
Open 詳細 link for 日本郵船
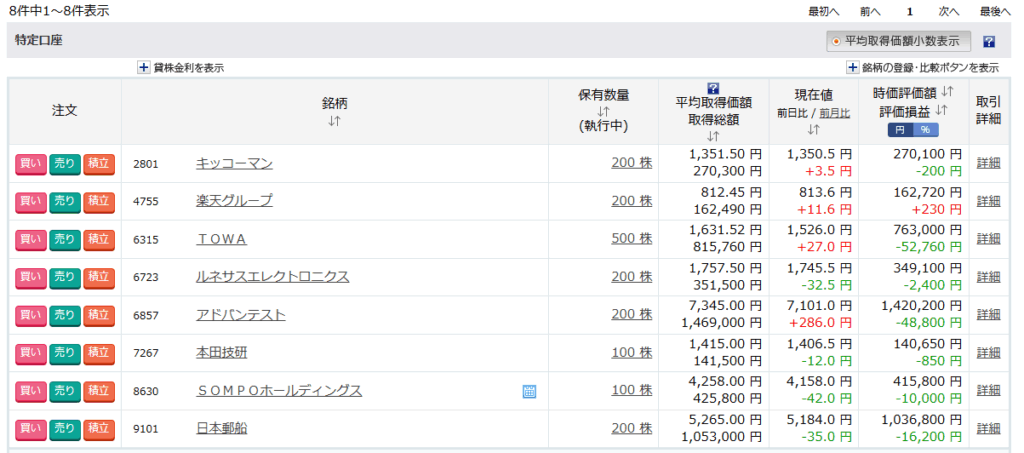click(x=988, y=428)
